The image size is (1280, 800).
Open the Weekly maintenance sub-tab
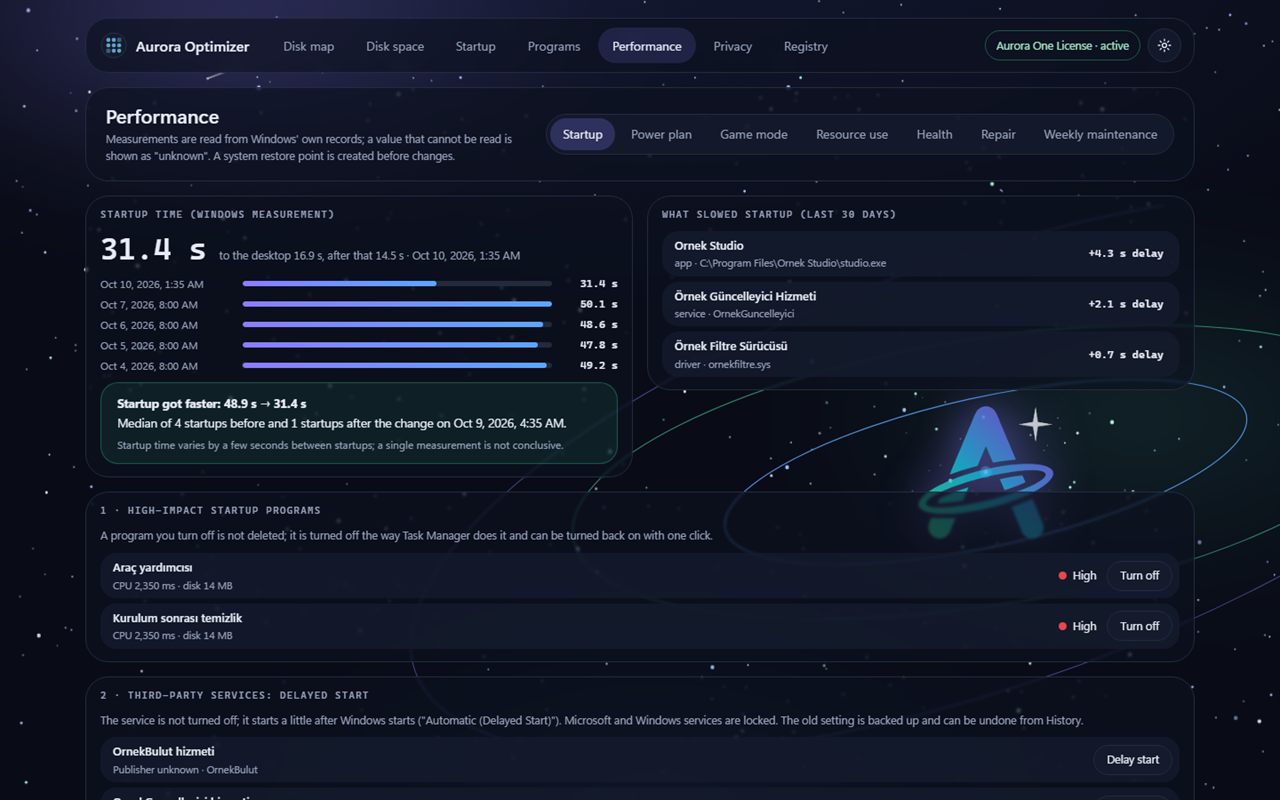pyautogui.click(x=1101, y=134)
